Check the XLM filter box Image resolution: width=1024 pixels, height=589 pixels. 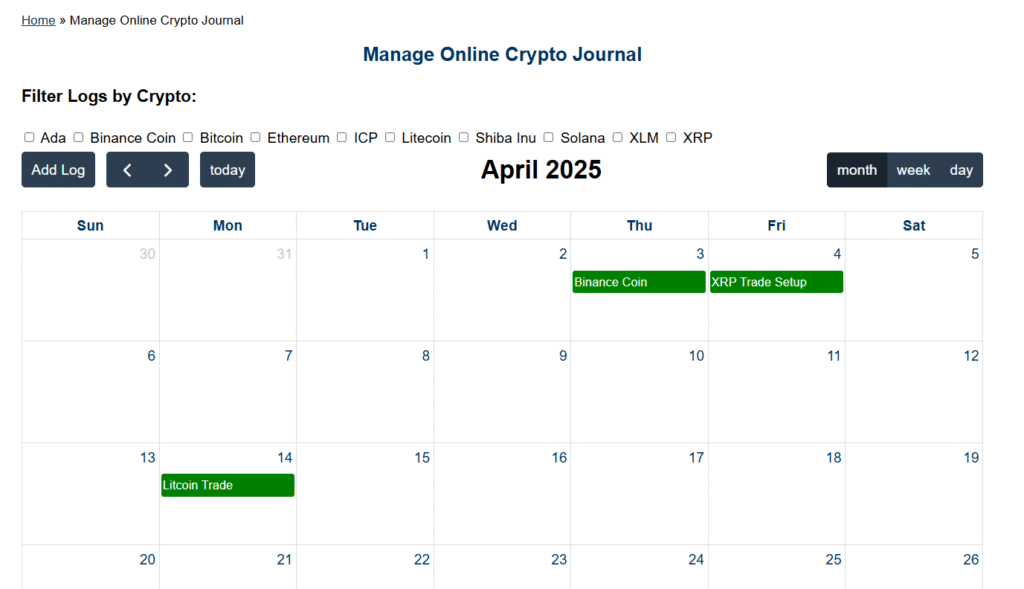coord(617,137)
